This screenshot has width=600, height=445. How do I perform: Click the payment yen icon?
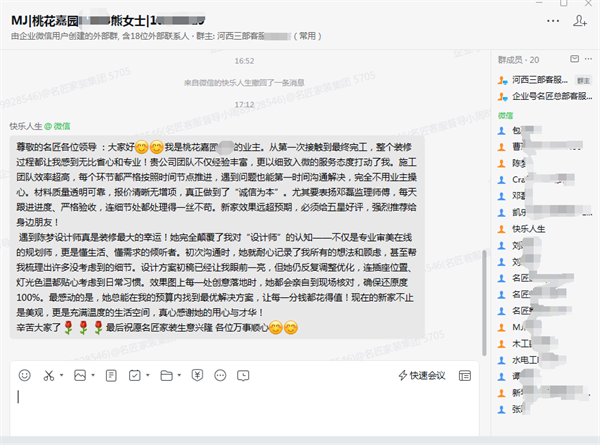197,375
